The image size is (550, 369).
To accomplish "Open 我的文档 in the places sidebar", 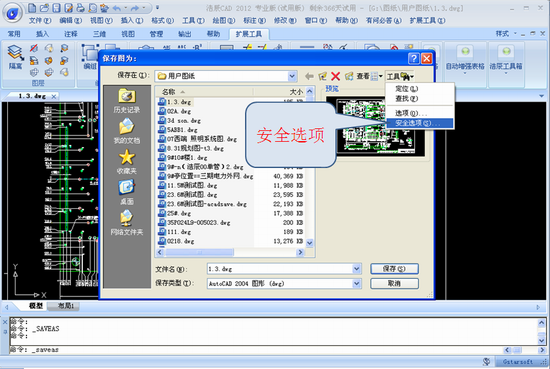I will coord(127,131).
